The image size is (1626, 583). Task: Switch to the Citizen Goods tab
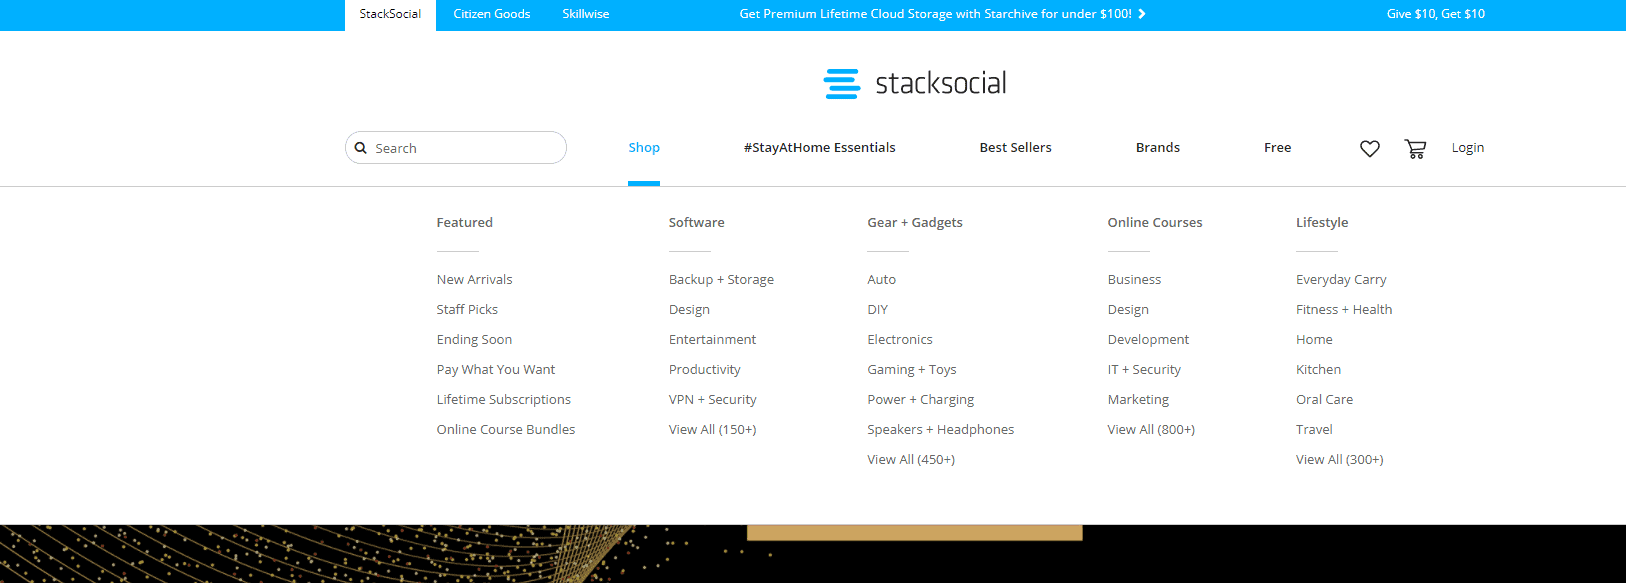point(492,14)
